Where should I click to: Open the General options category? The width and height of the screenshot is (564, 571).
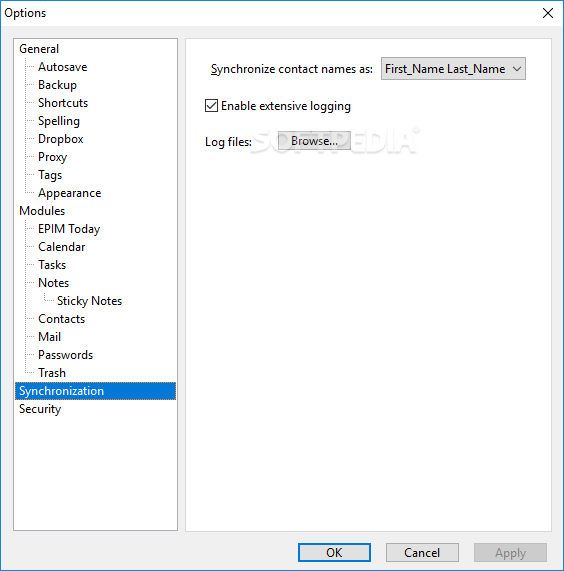click(x=39, y=49)
